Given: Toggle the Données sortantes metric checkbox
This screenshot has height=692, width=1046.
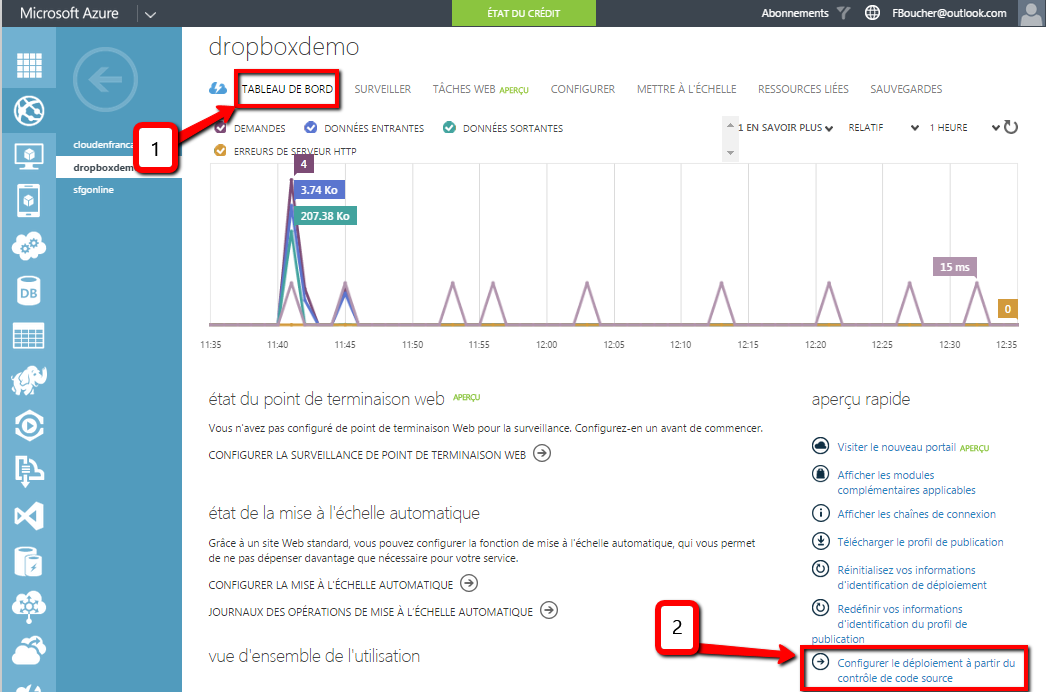Looking at the screenshot, I should click(450, 127).
